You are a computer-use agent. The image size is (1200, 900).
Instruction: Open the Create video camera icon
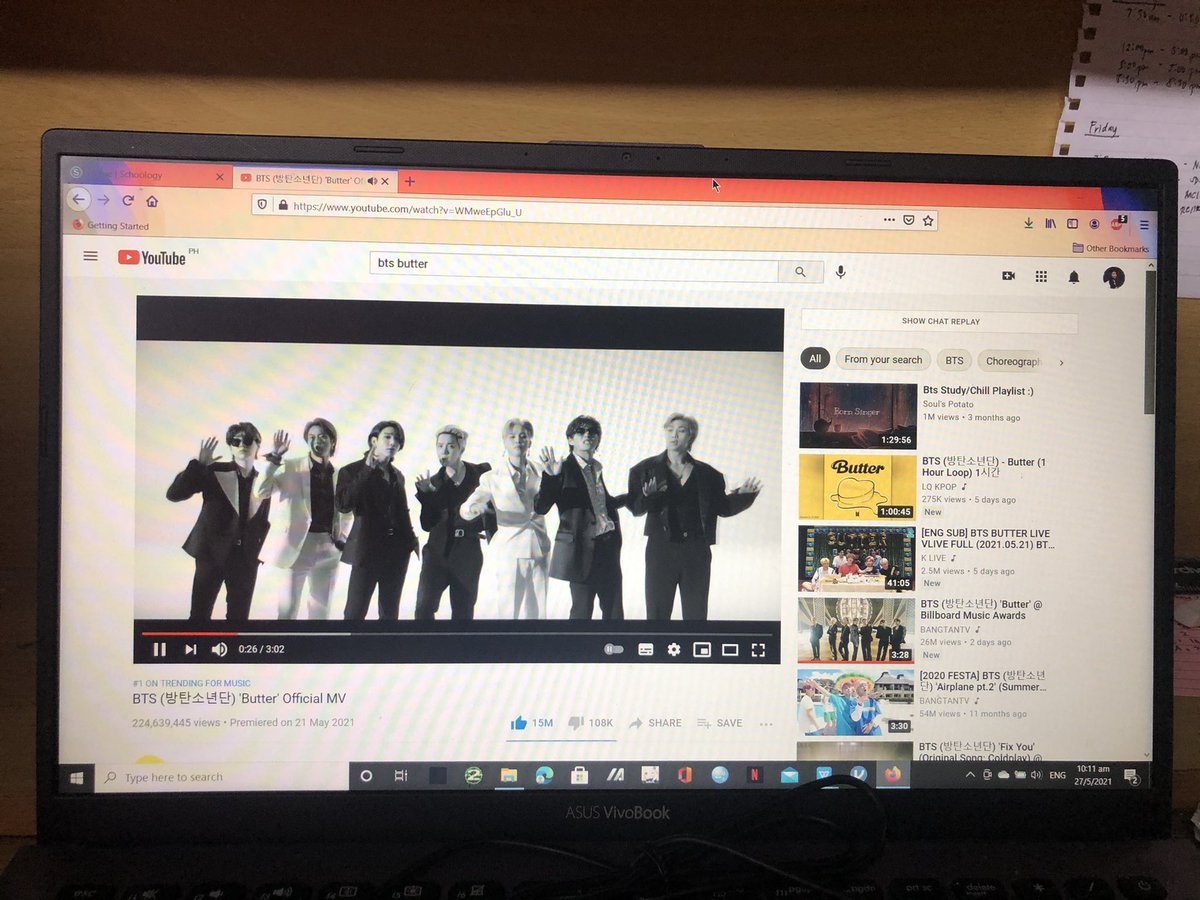(x=1008, y=276)
